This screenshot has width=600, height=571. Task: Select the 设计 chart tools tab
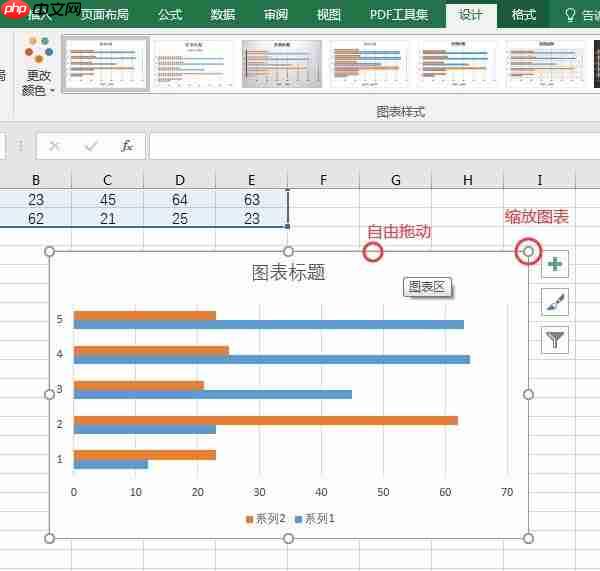(x=471, y=15)
